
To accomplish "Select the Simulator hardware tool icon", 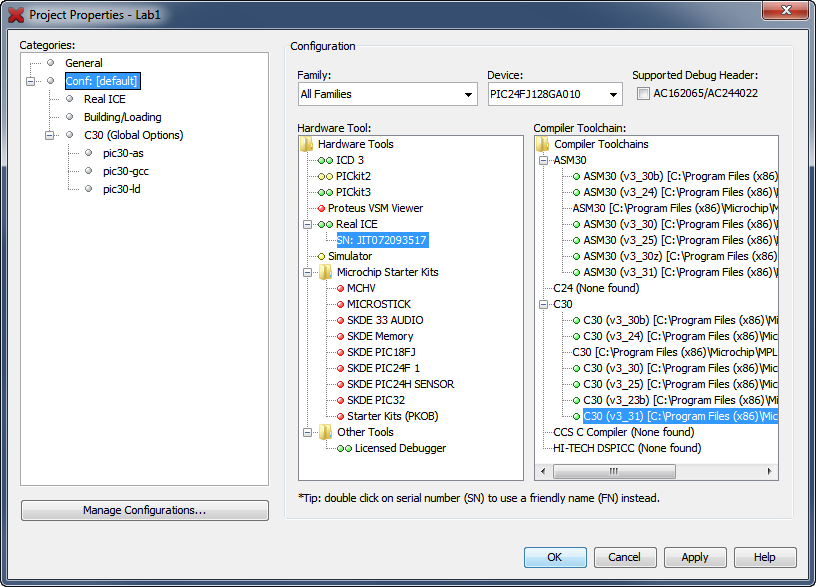I will tap(324, 255).
